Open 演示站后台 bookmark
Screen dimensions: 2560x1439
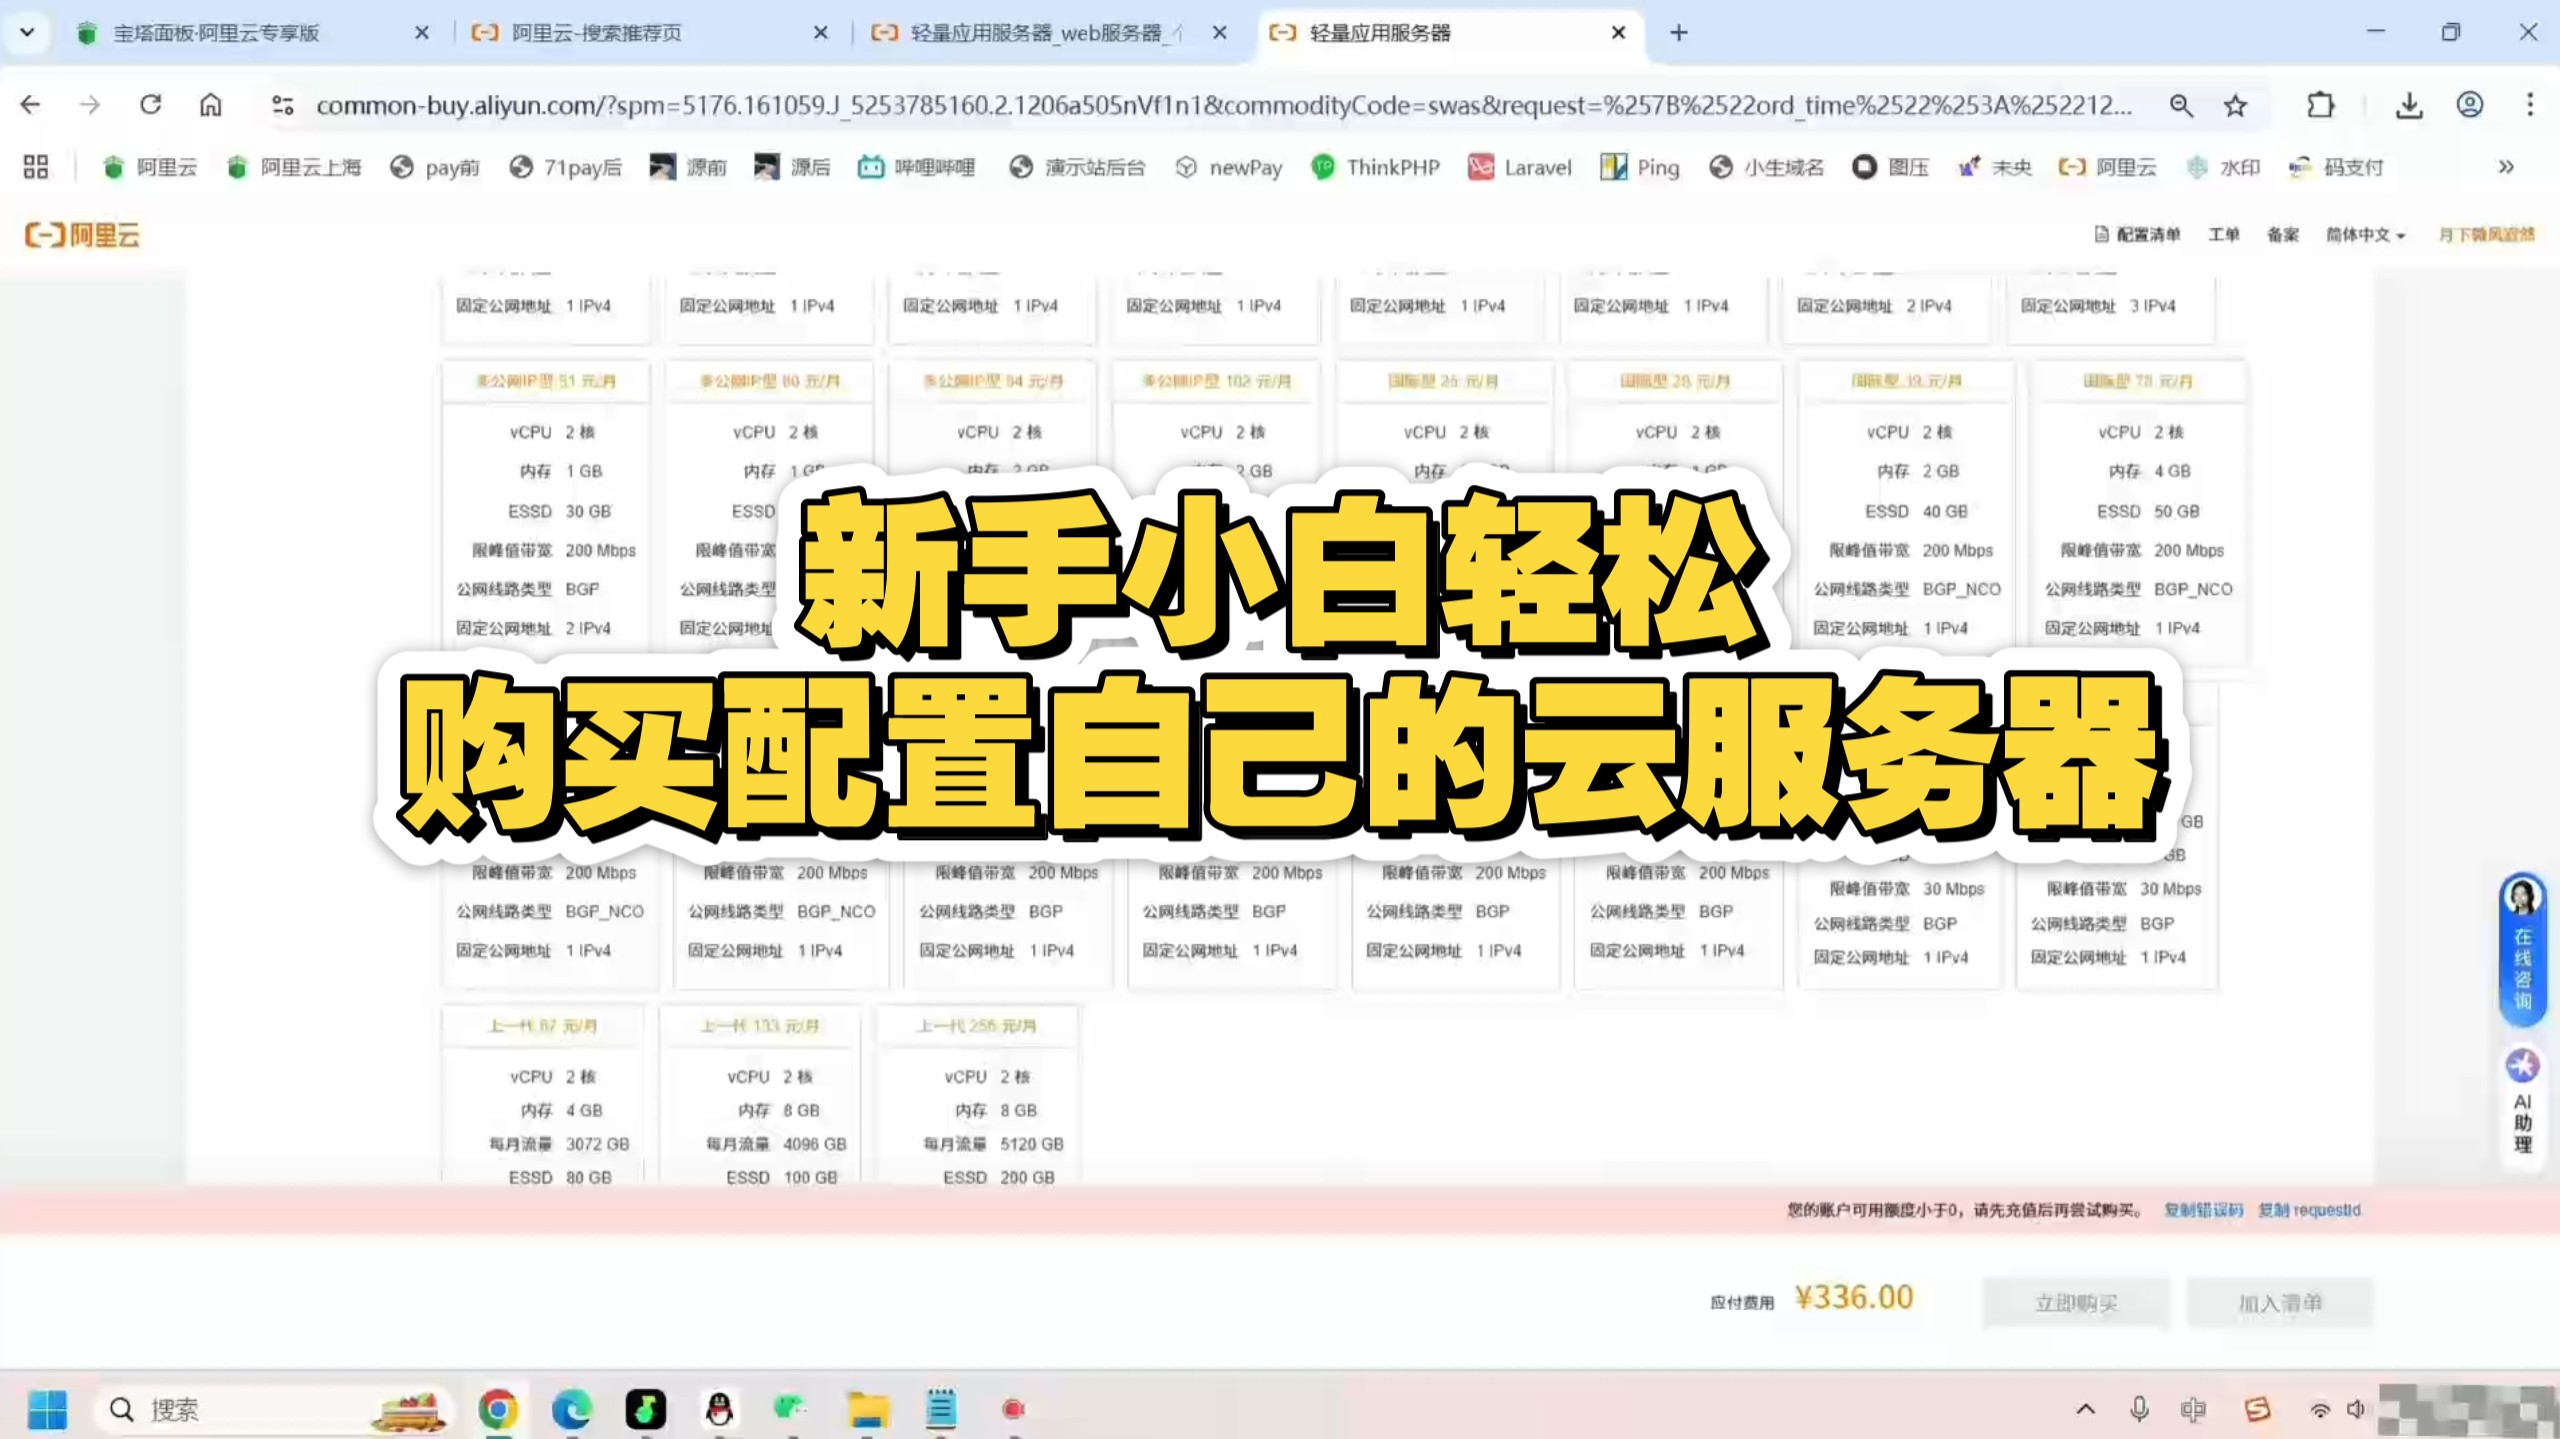1077,167
